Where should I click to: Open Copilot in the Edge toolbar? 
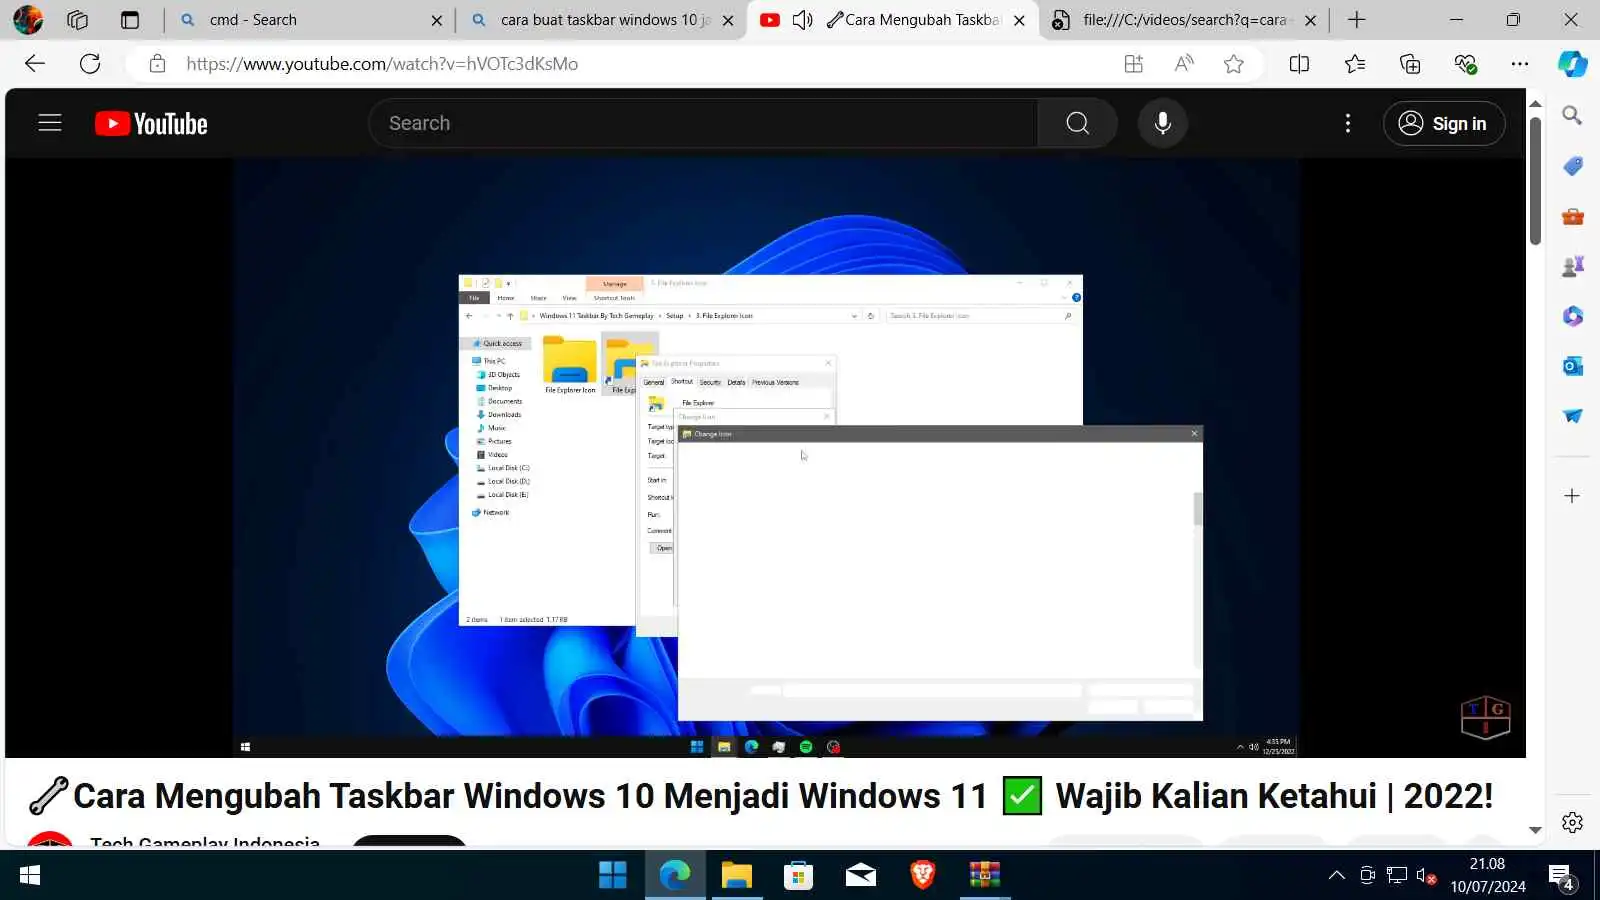(x=1572, y=64)
